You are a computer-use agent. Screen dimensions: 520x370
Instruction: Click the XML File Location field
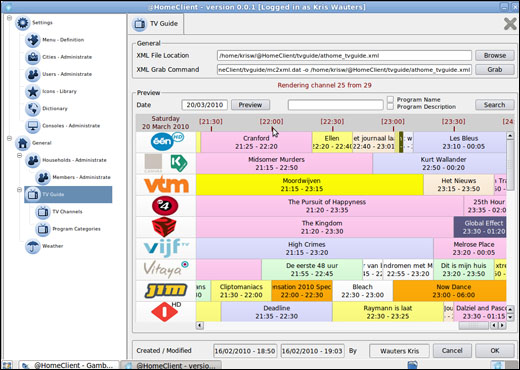pyautogui.click(x=344, y=56)
